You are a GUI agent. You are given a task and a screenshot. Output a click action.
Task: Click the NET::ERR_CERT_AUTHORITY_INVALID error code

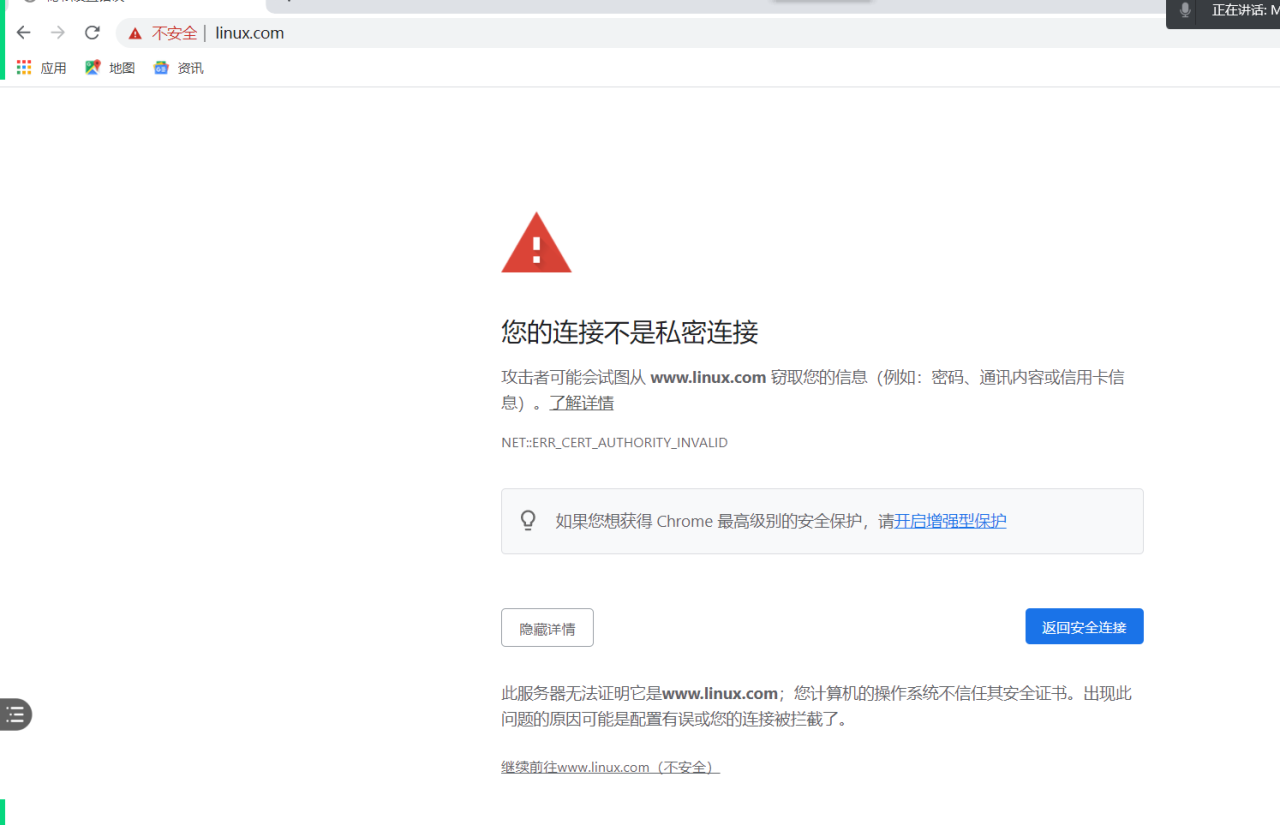614,442
